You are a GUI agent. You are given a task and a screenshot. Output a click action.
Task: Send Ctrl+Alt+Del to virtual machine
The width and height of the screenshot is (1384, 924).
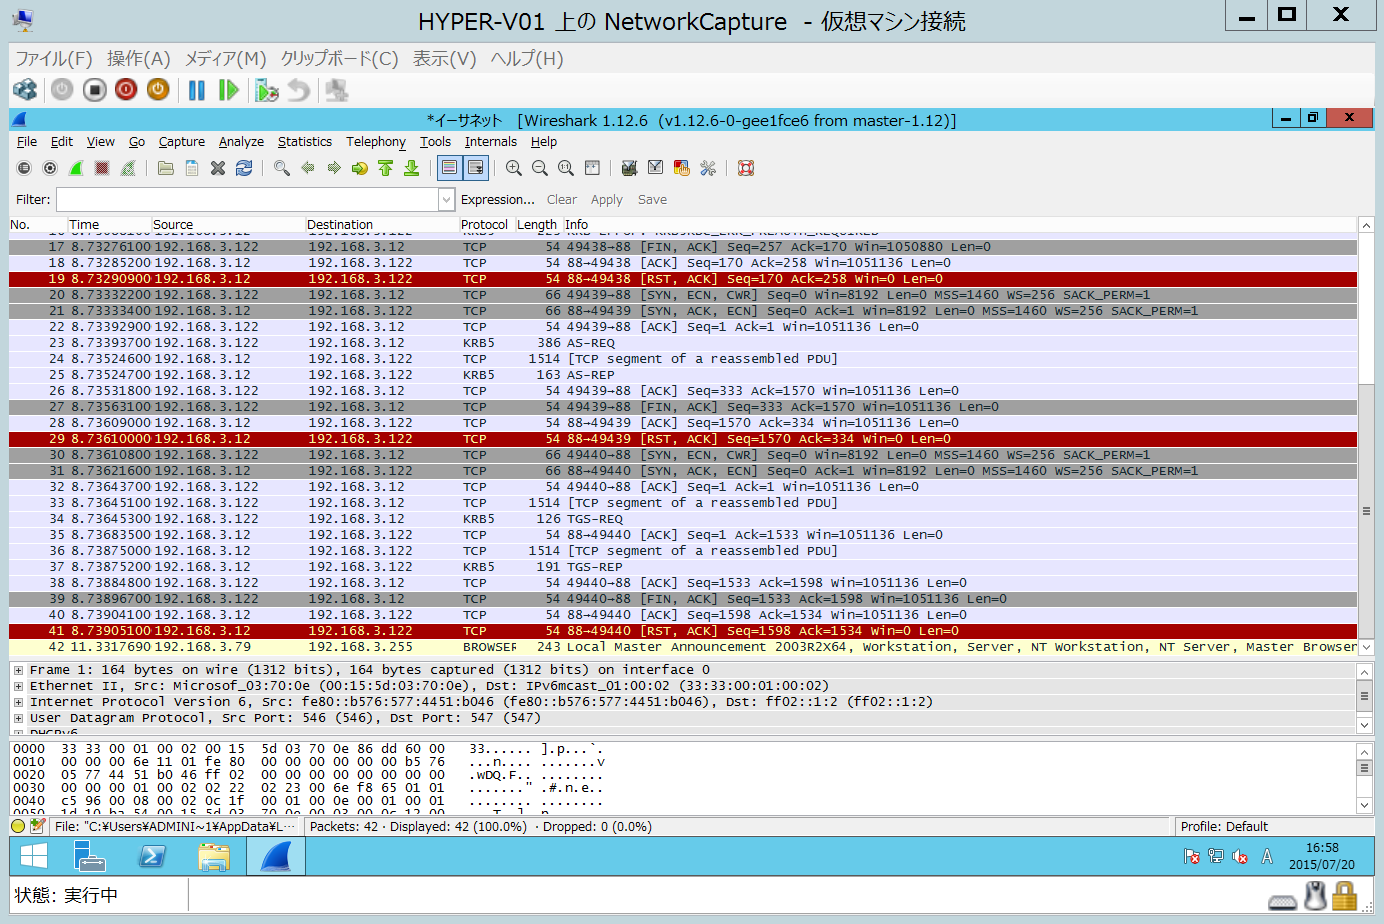25,90
